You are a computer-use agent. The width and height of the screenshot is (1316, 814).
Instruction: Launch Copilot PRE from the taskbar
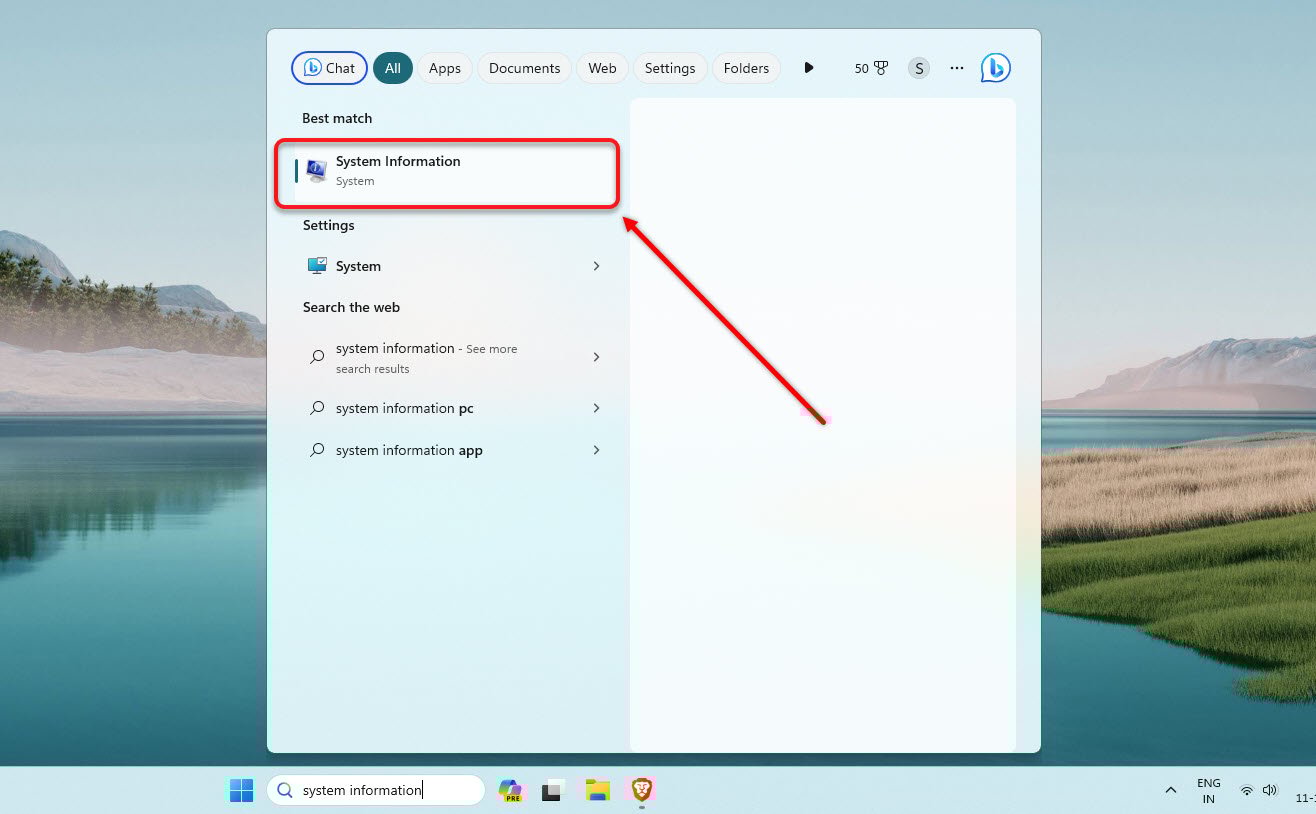[x=510, y=790]
